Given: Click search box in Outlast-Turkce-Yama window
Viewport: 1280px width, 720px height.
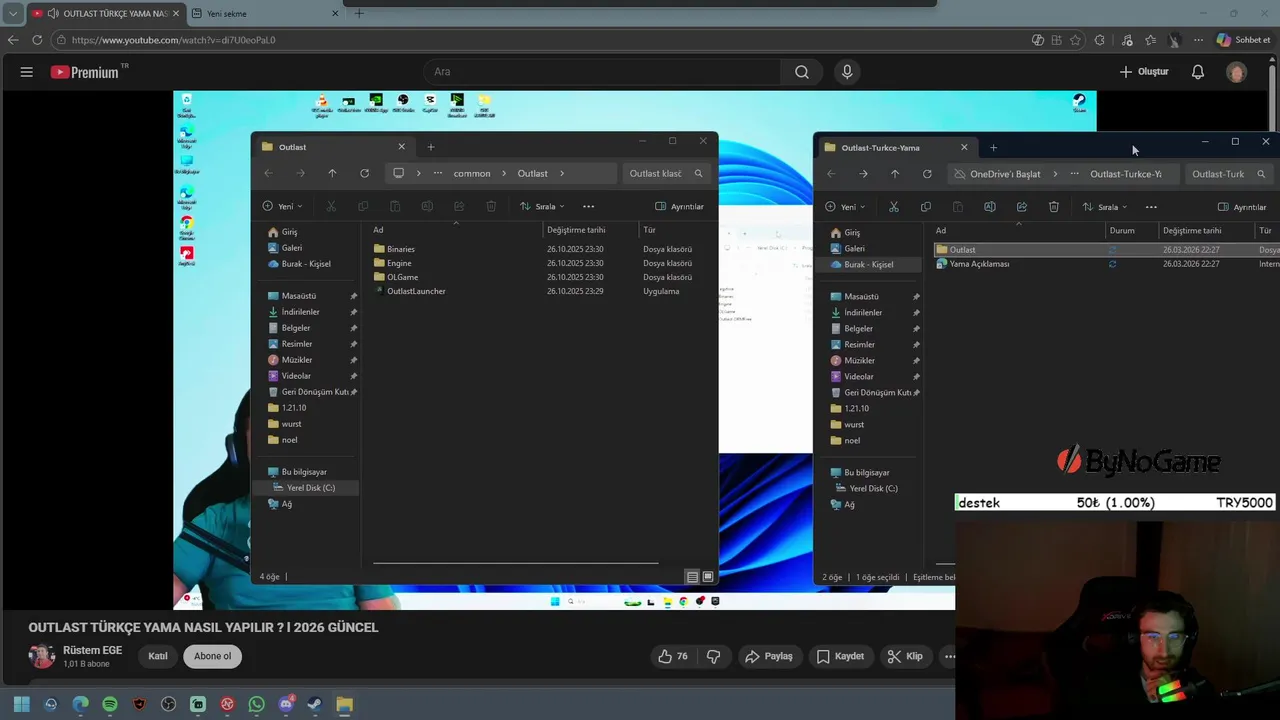Looking at the screenshot, I should [x=1227, y=174].
